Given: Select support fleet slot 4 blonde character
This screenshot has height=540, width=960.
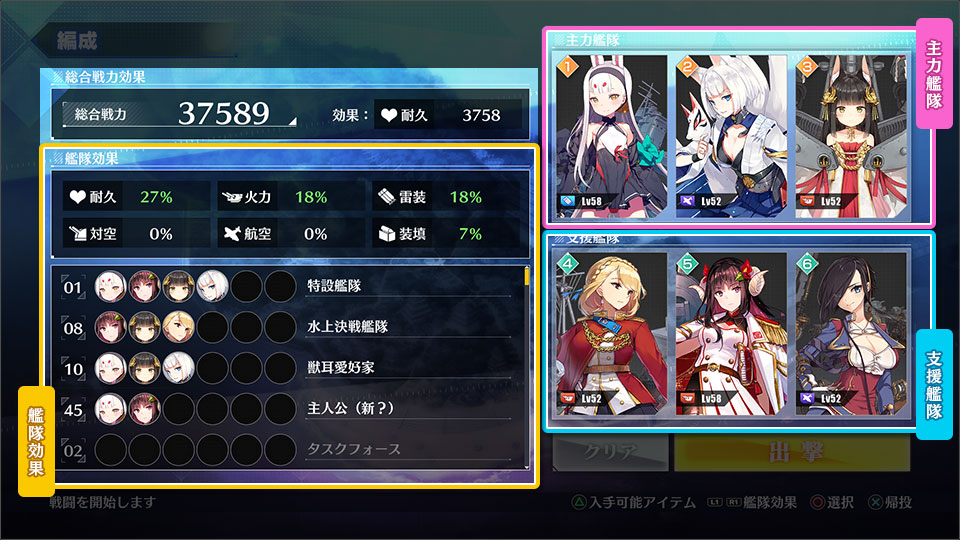Looking at the screenshot, I should (x=611, y=334).
